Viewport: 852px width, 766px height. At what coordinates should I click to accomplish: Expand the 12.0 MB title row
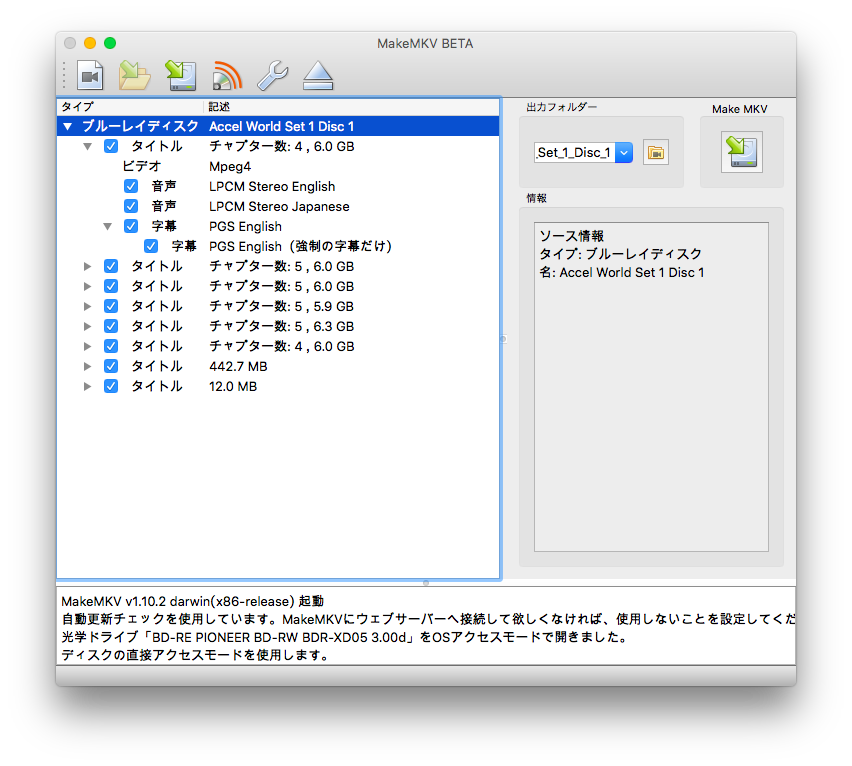pyautogui.click(x=88, y=387)
